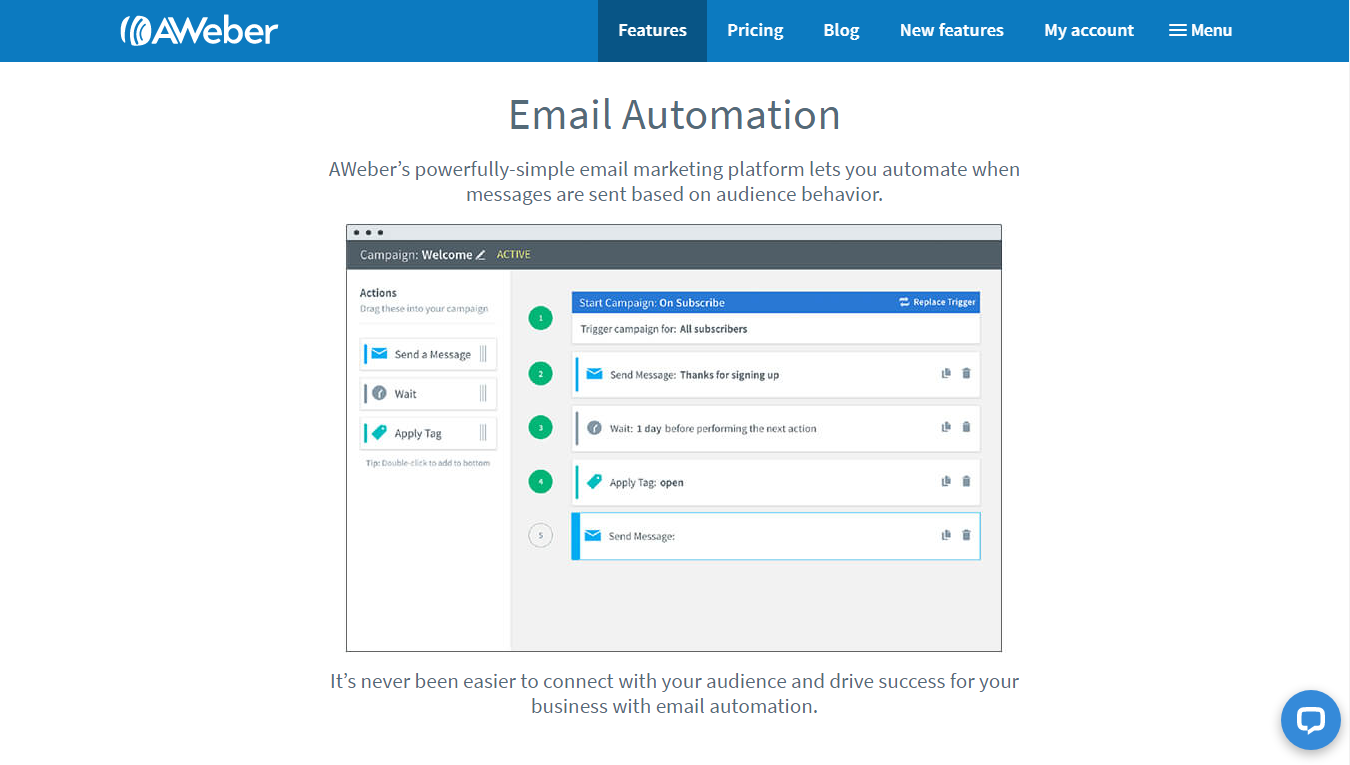1350x765 pixels.
Task: Delete the Wait 1 day step
Action: [x=966, y=427]
